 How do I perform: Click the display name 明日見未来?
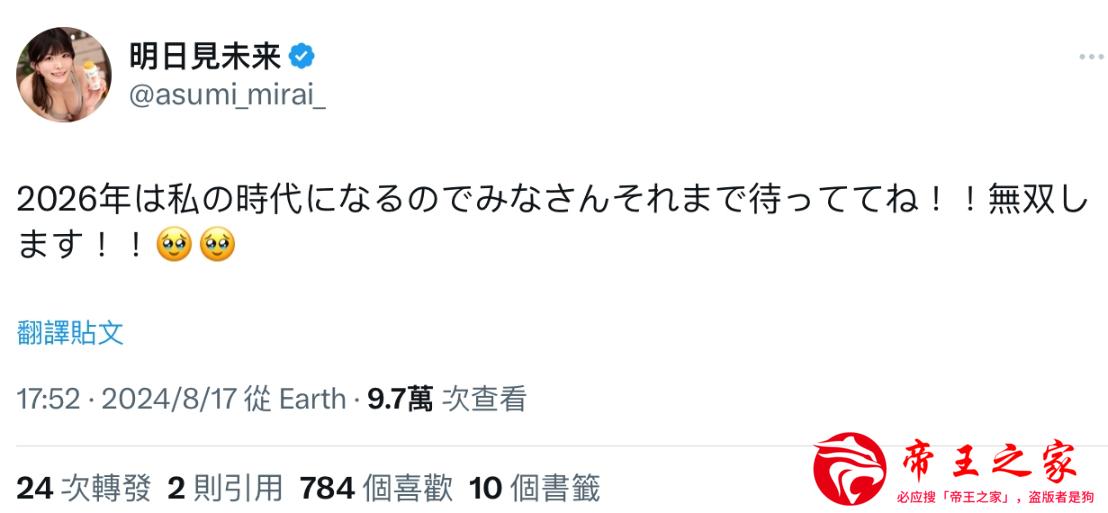[x=205, y=56]
